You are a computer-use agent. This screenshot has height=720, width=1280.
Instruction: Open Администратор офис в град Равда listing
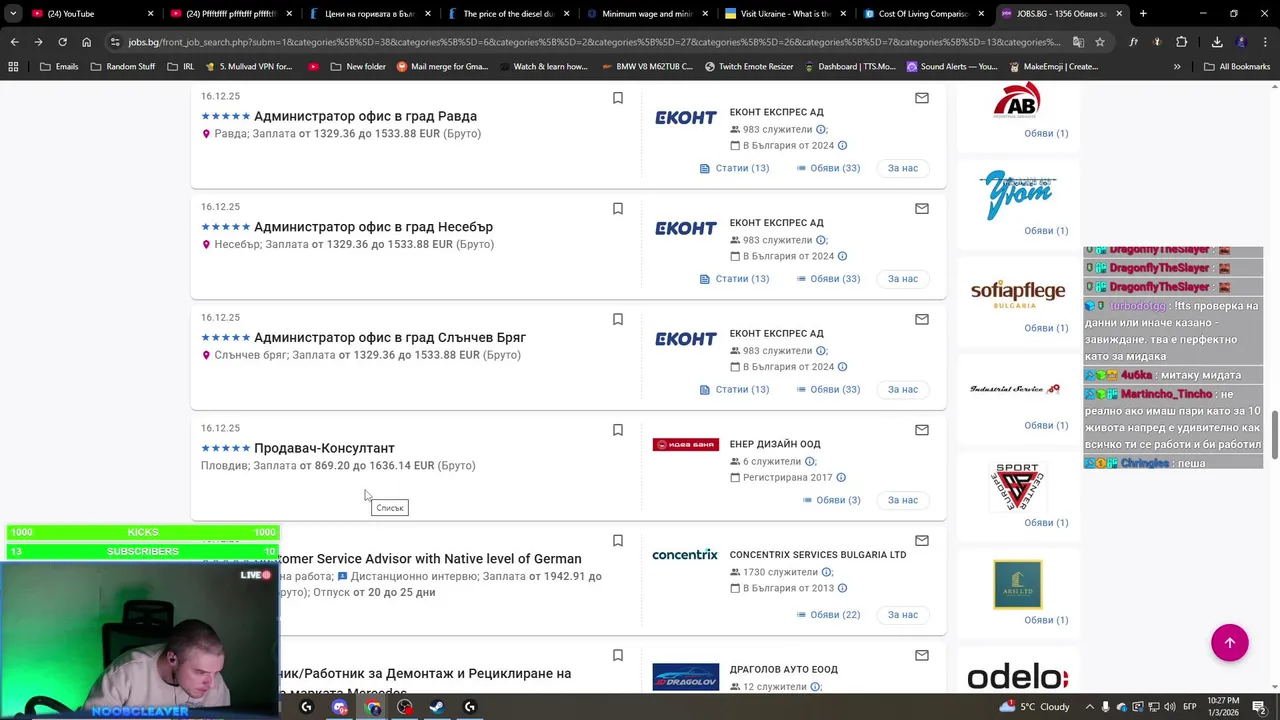point(365,116)
